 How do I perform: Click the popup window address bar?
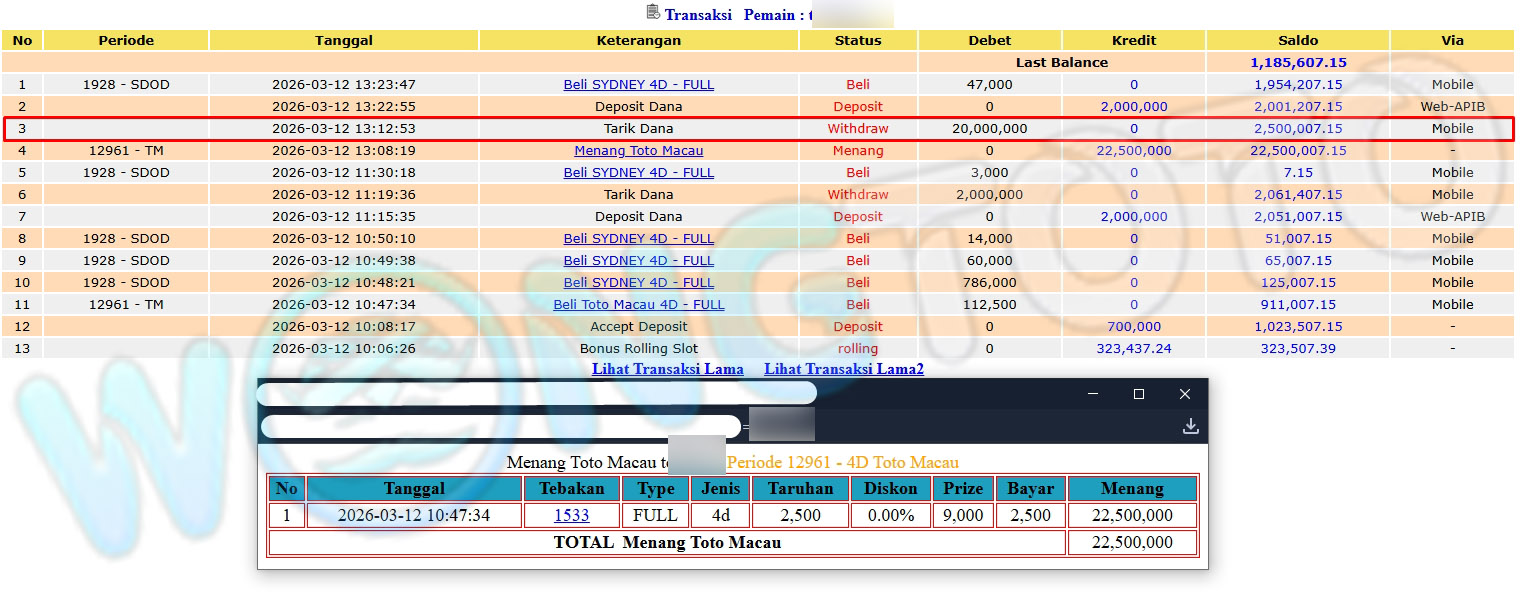pos(500,427)
